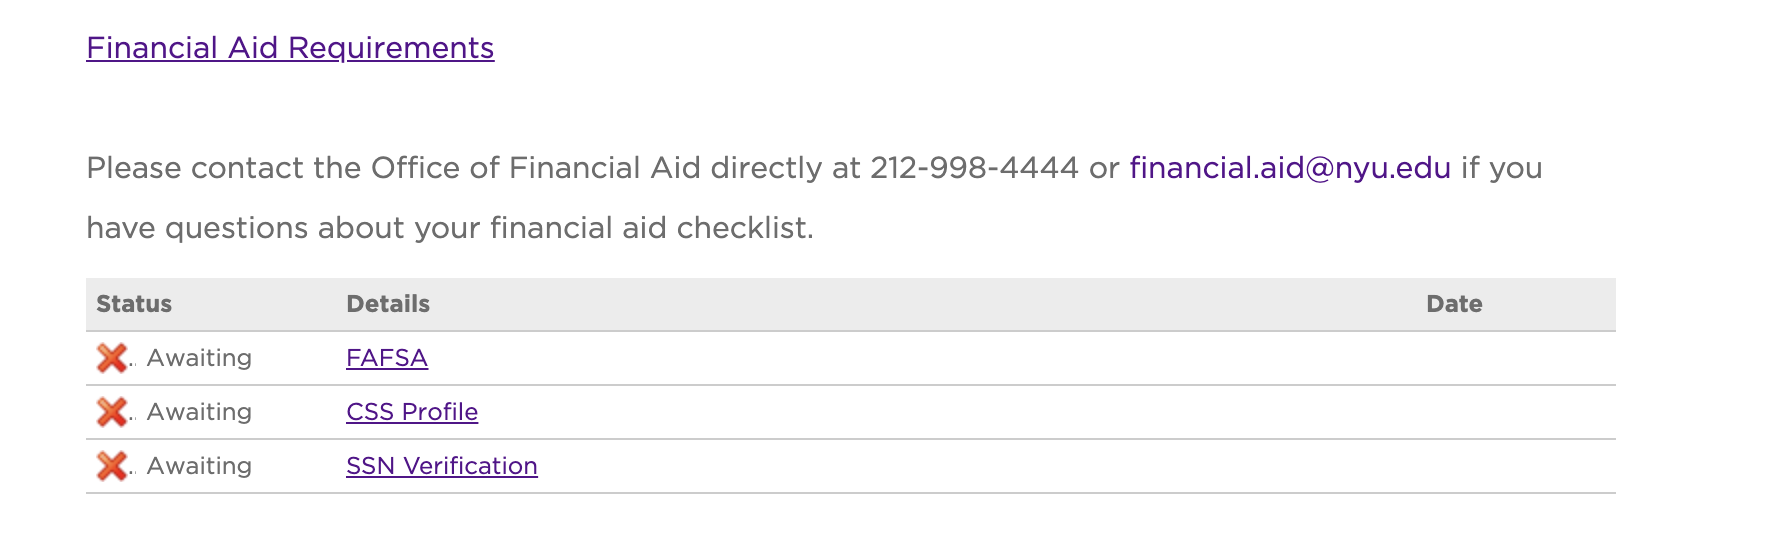Image resolution: width=1784 pixels, height=548 pixels.
Task: Click the 'financial aid checklist' sentence text
Action: pos(450,228)
